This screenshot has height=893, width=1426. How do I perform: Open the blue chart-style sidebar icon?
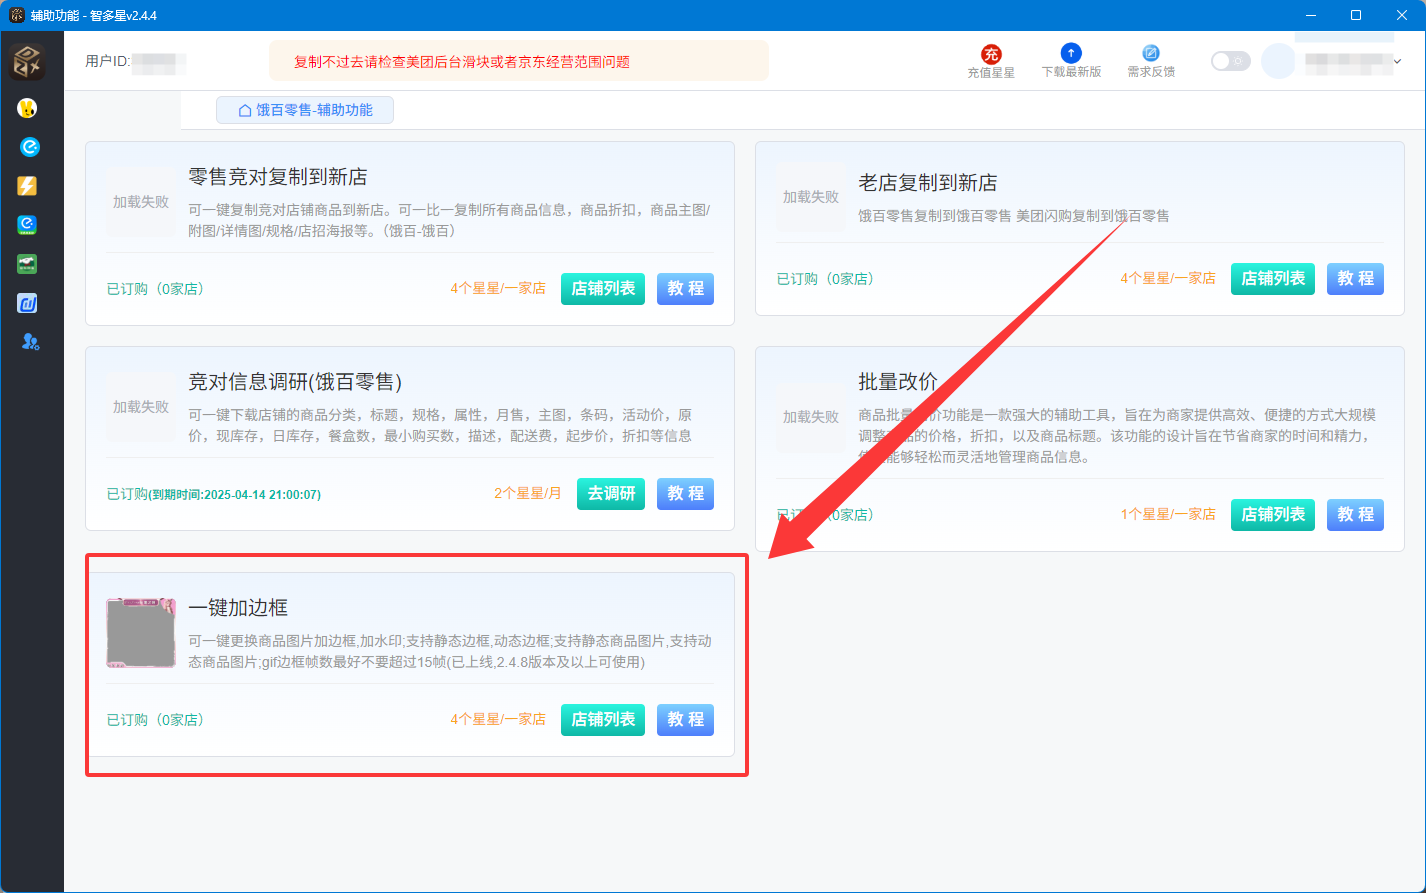tap(28, 303)
